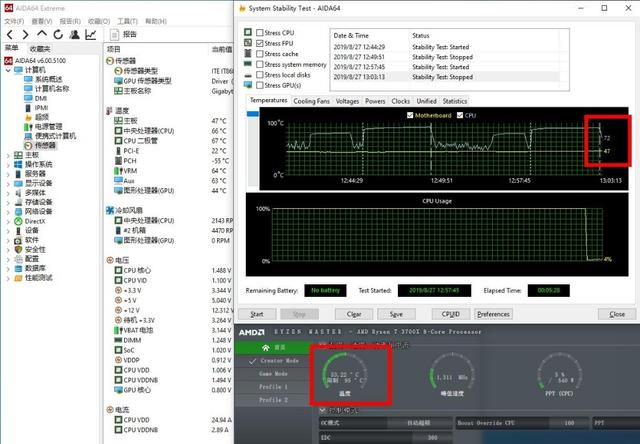
Task: Switch to the Voltages tab
Action: [x=347, y=101]
